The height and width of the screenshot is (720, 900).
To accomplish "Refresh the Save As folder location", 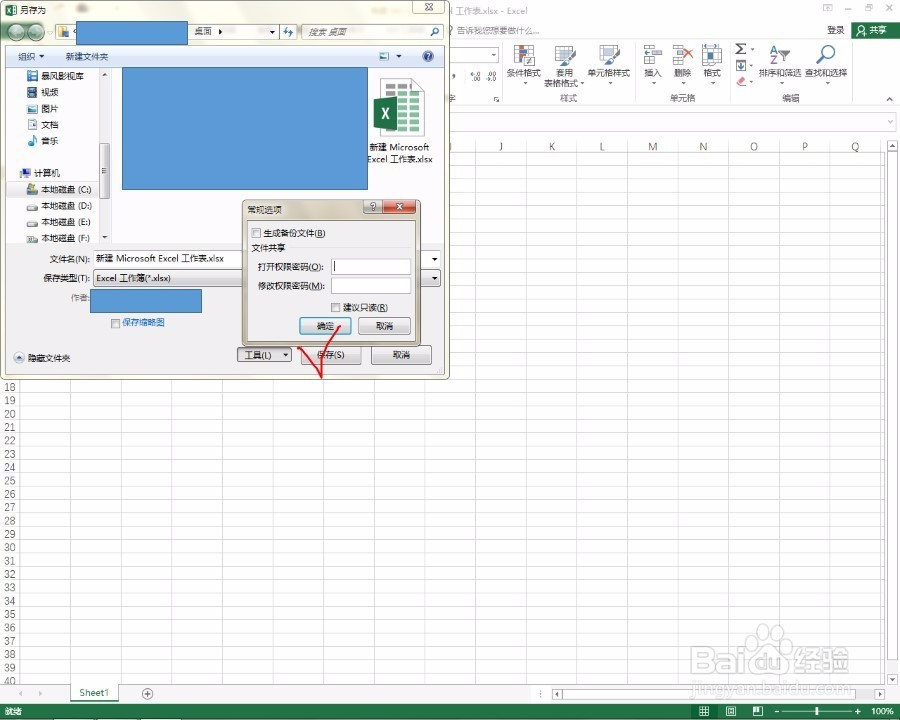I will coord(288,32).
